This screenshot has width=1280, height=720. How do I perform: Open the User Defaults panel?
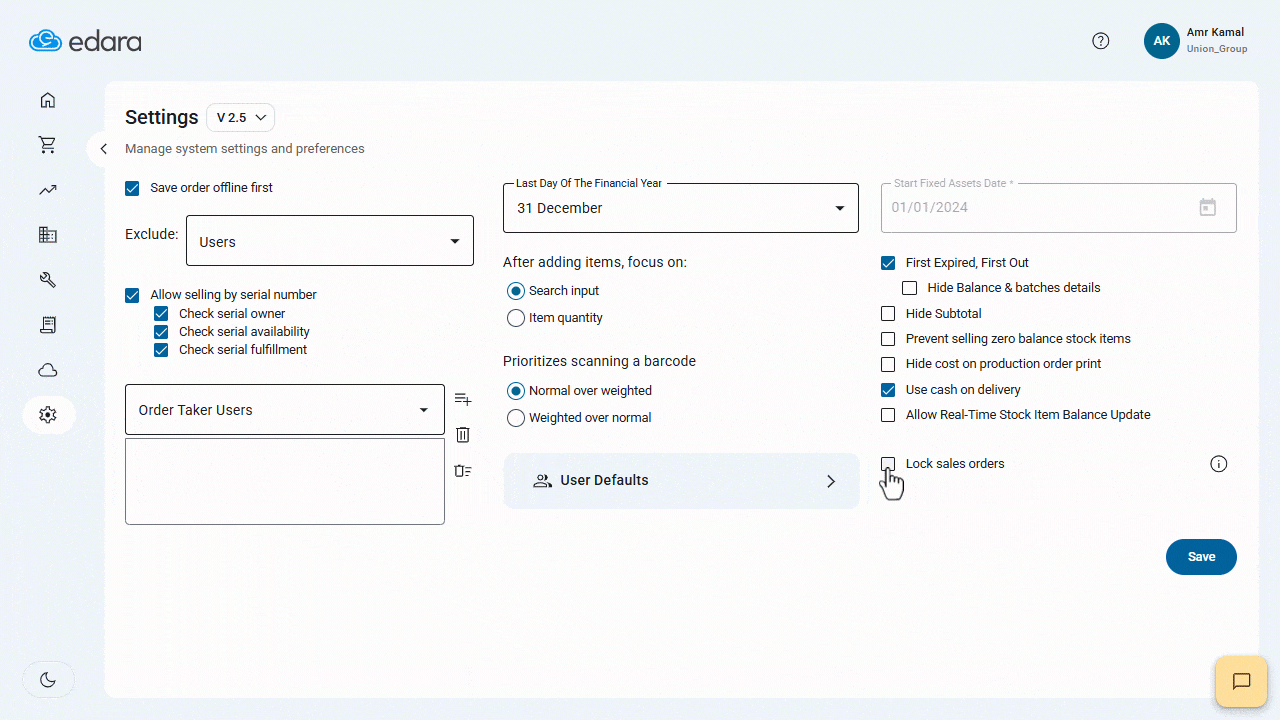(x=681, y=481)
